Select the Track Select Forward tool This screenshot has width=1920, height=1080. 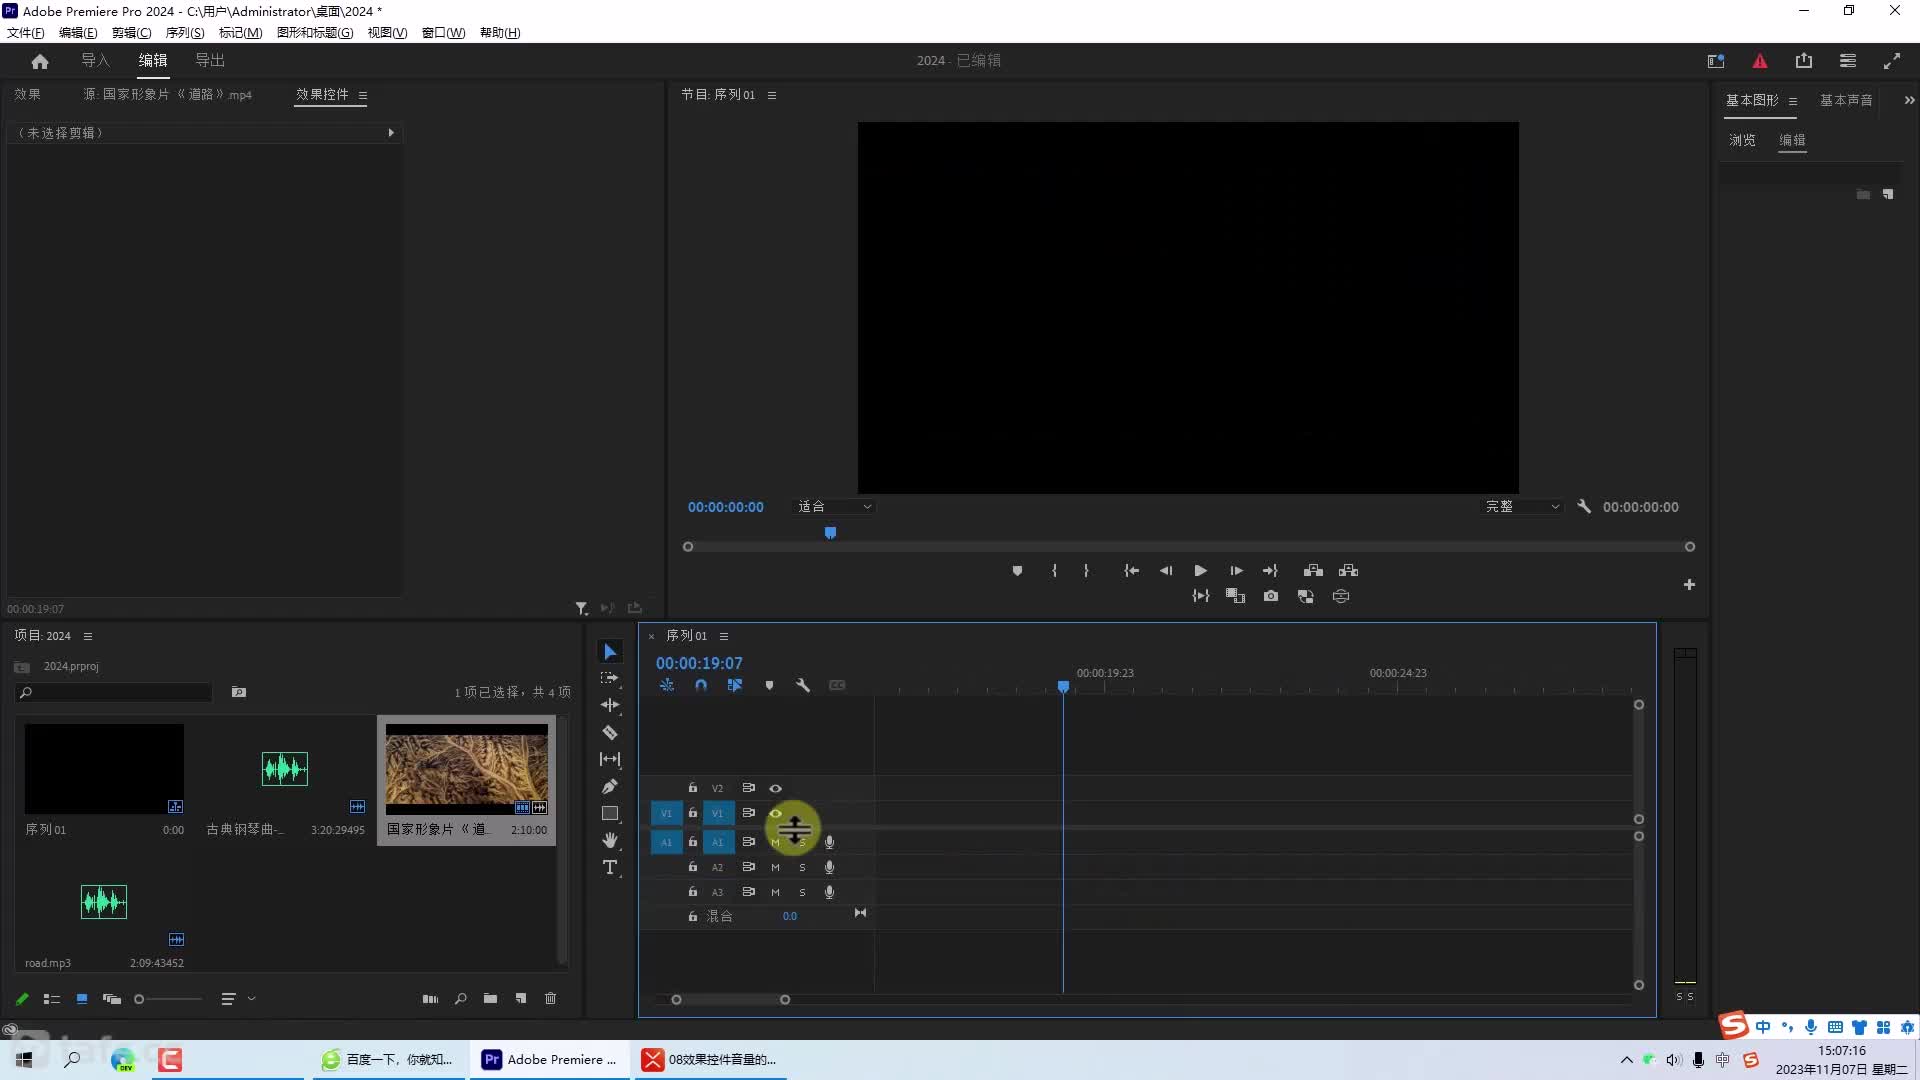[610, 678]
